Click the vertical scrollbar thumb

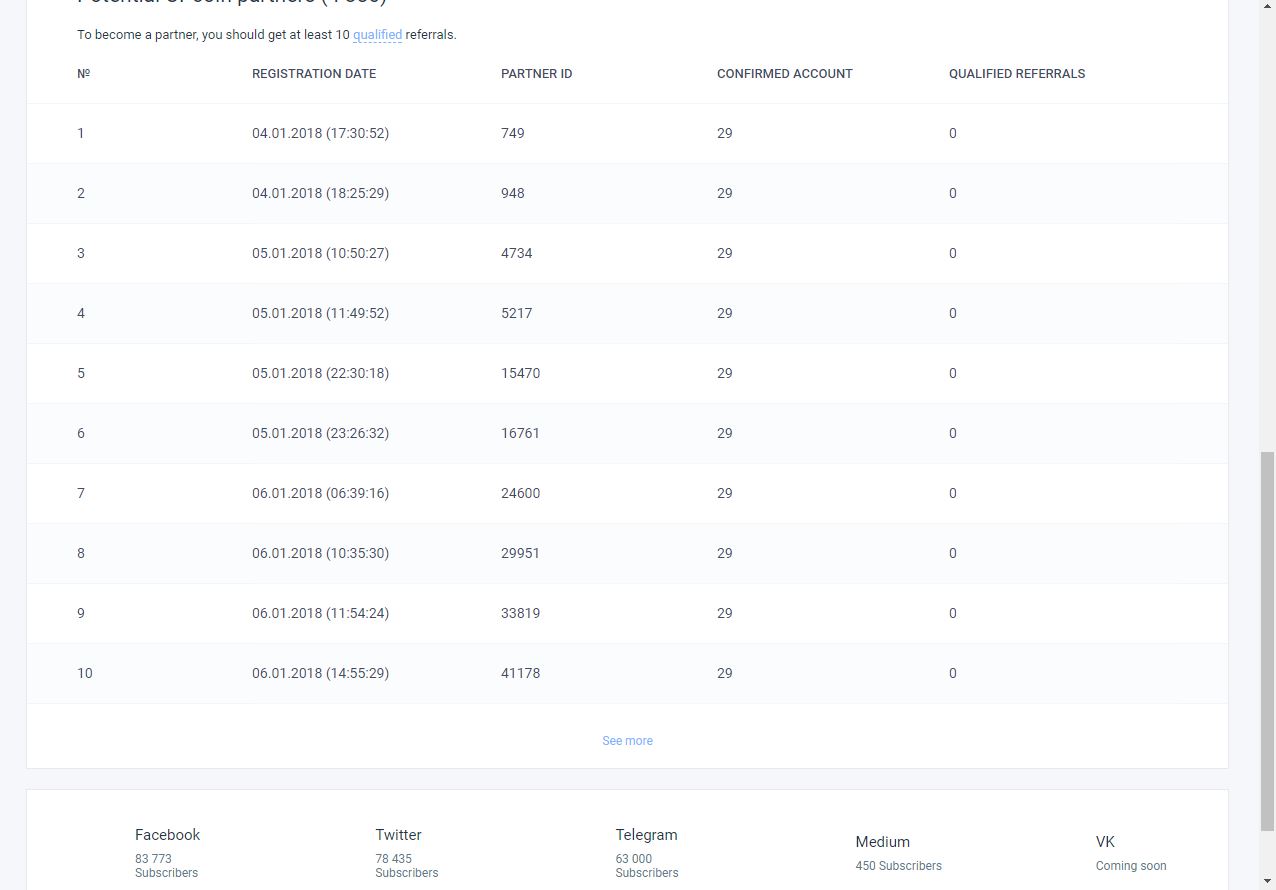[1267, 640]
